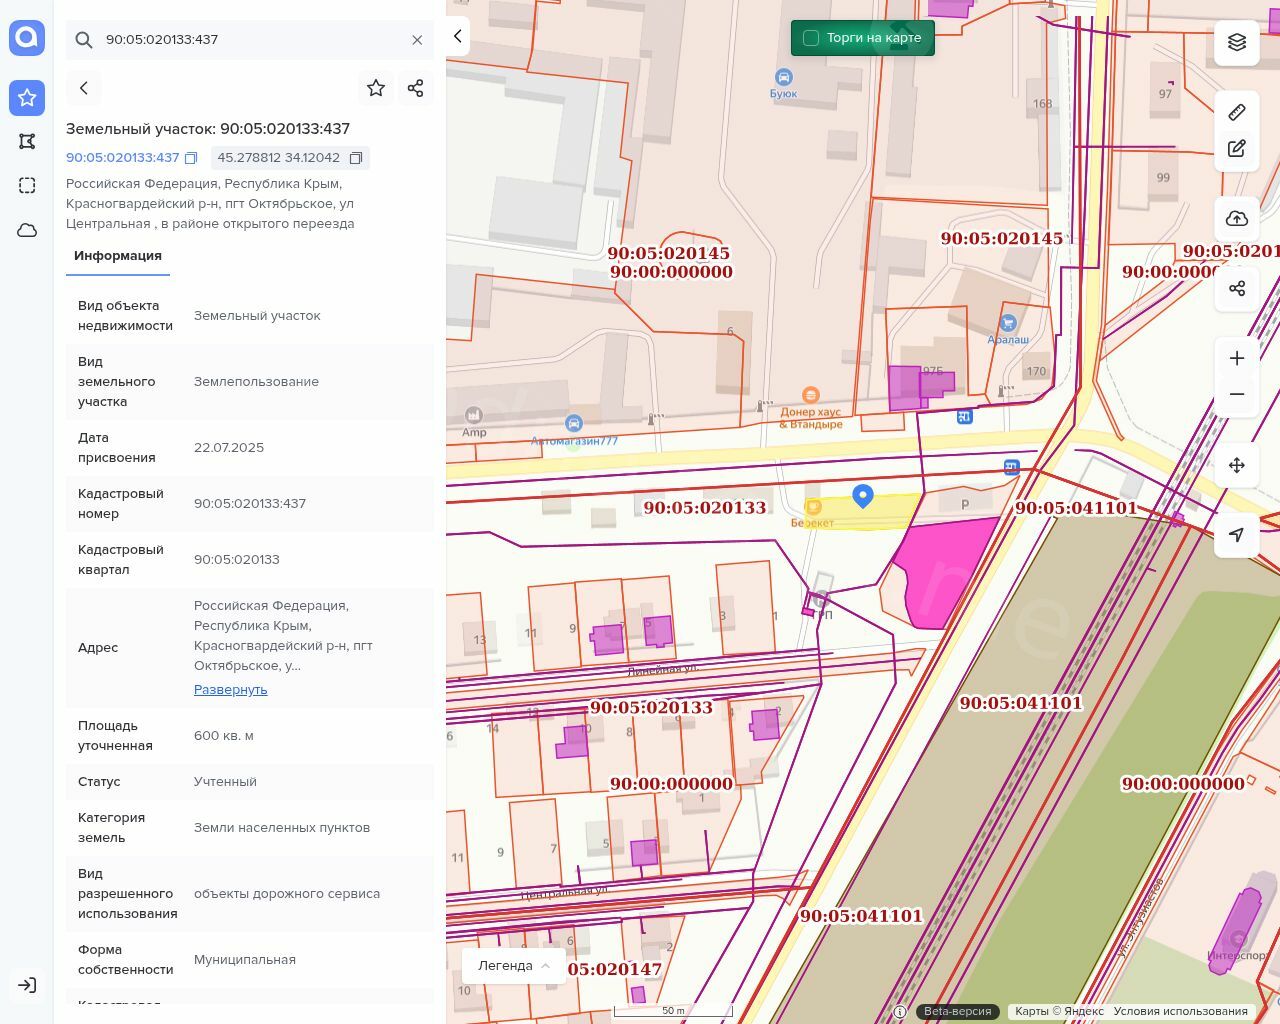
Task: Zoom out on the map
Action: coord(1237,395)
